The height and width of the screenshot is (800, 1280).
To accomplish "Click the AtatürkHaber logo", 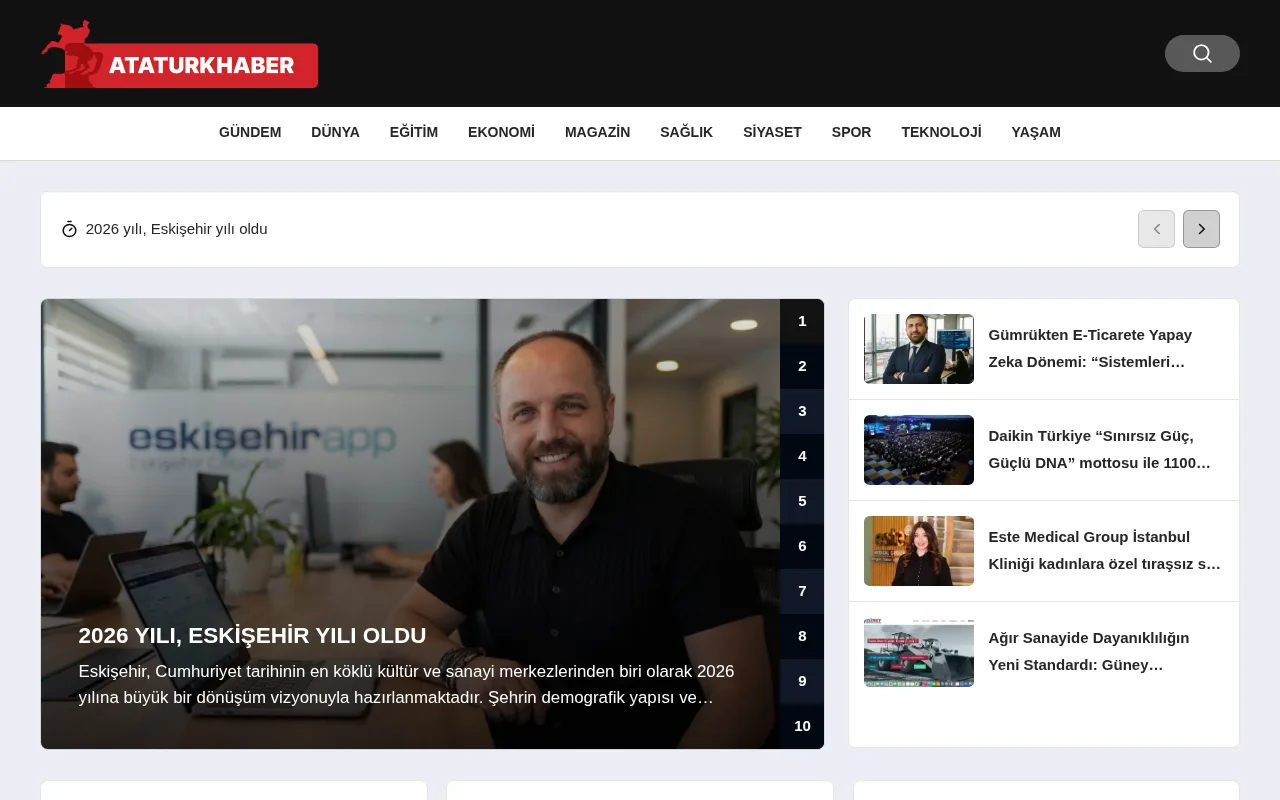I will coord(179,53).
